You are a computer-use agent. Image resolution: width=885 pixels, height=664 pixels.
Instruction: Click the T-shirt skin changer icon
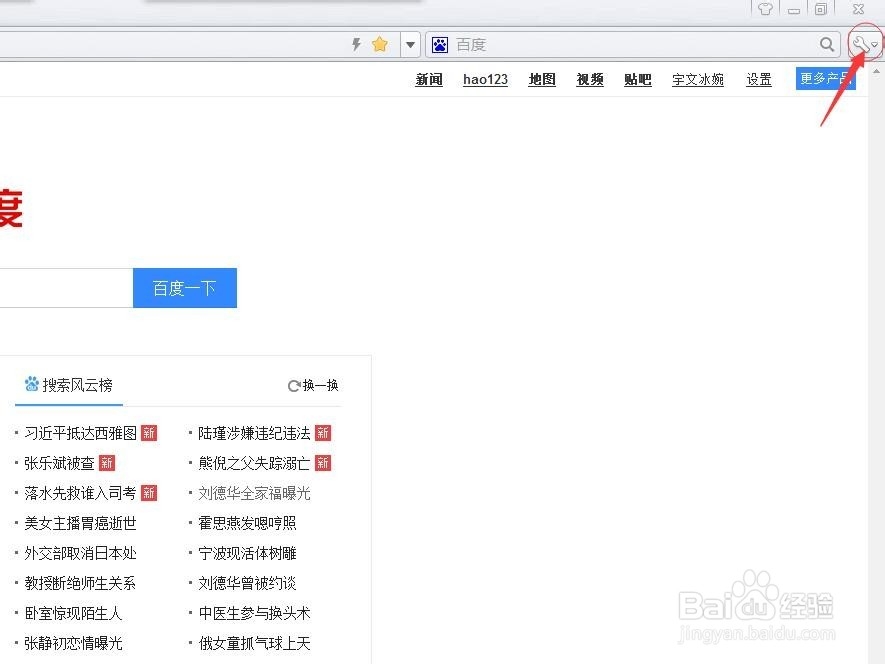(764, 9)
